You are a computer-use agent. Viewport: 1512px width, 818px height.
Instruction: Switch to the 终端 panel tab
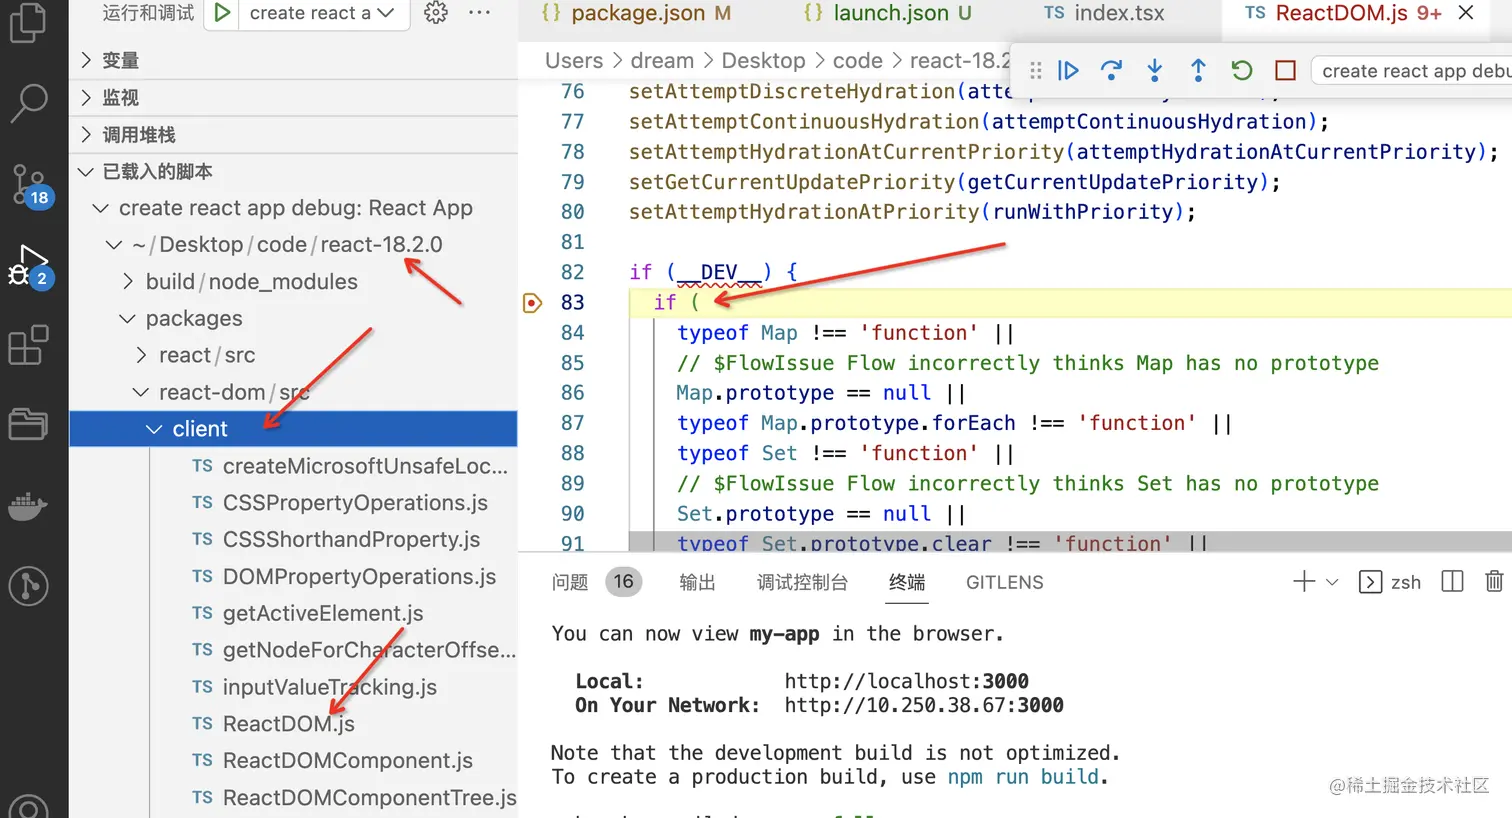907,582
